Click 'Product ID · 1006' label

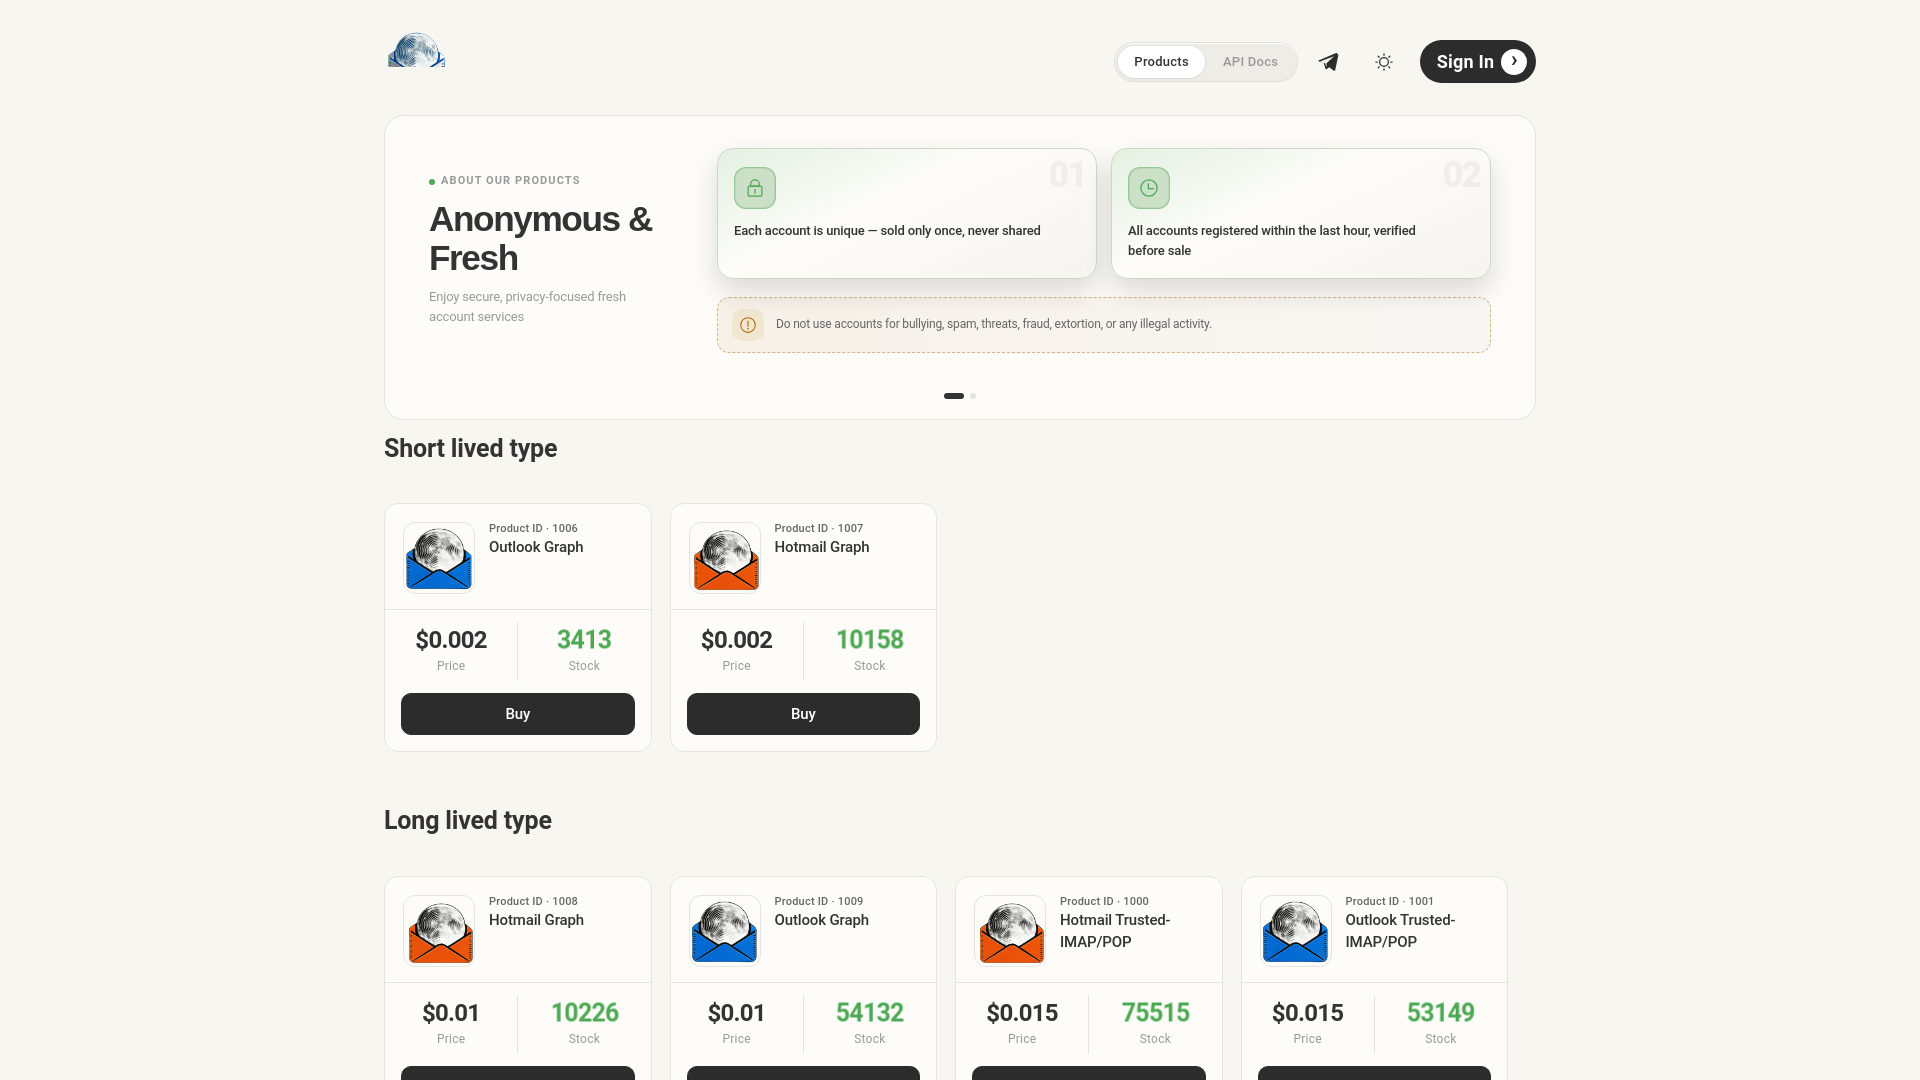pyautogui.click(x=533, y=528)
